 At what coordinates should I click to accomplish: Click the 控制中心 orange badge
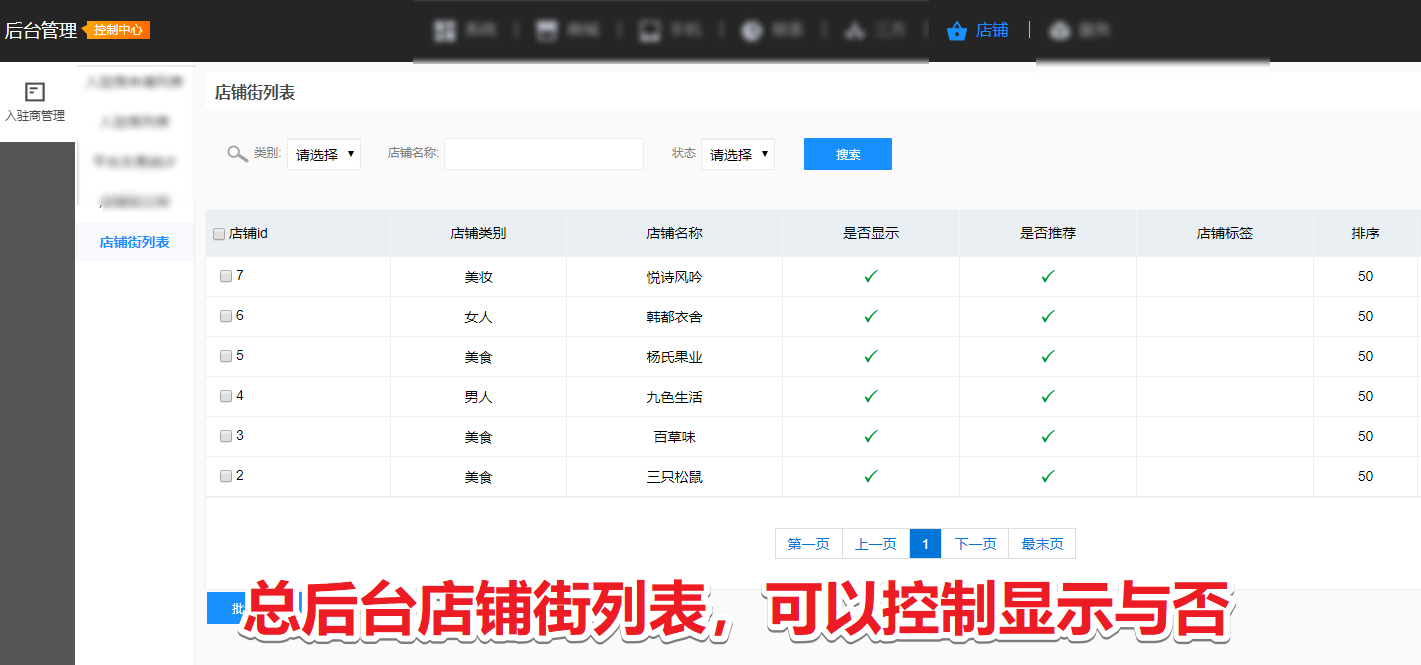pos(118,30)
